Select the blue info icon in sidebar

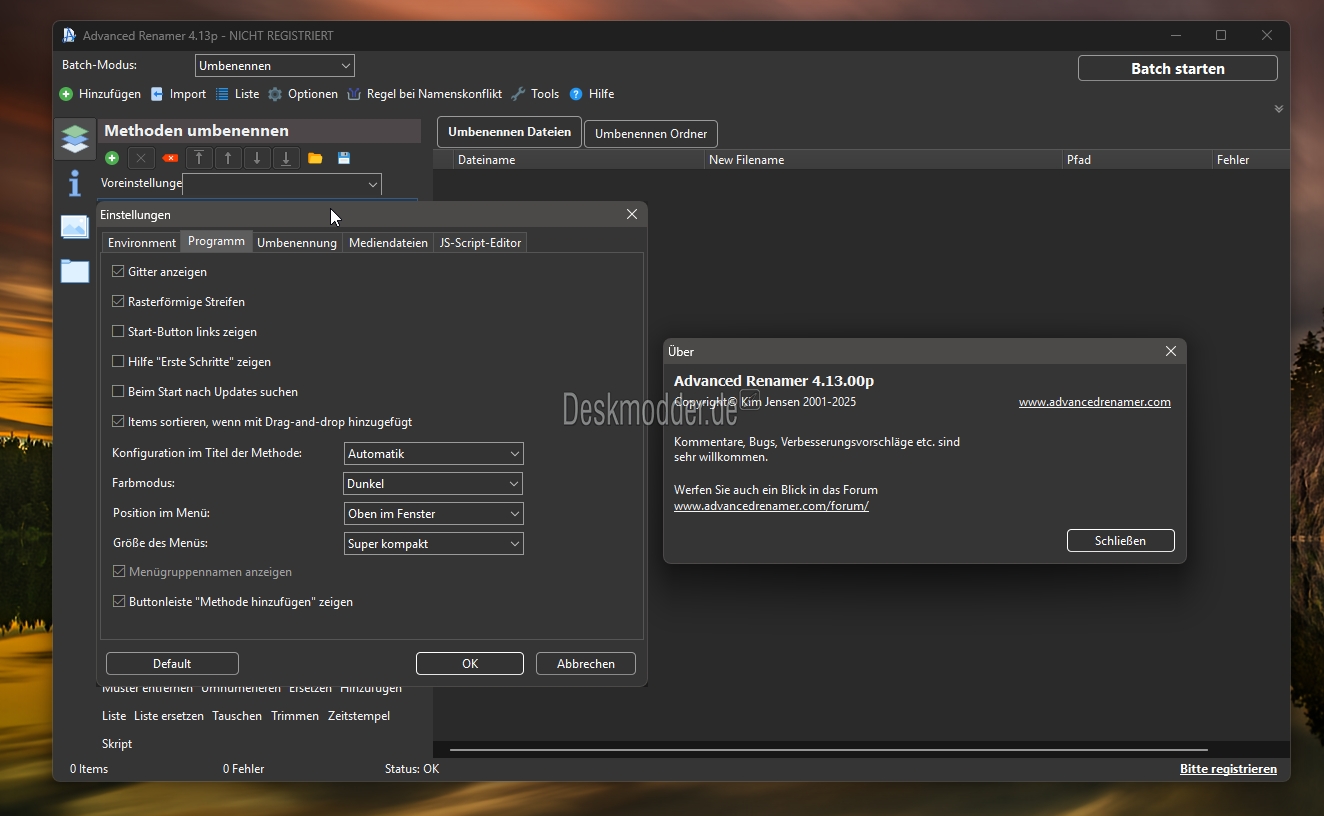pos(75,183)
